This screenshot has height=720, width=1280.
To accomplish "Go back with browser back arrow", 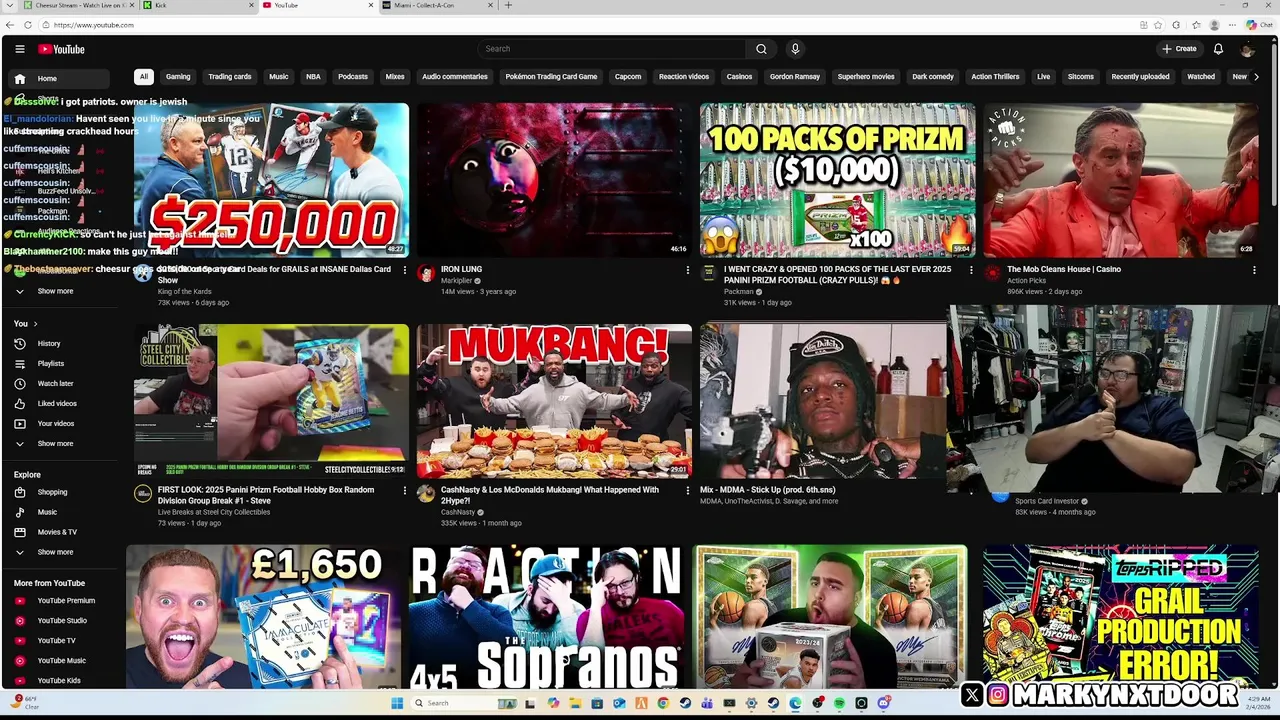I will point(9,25).
